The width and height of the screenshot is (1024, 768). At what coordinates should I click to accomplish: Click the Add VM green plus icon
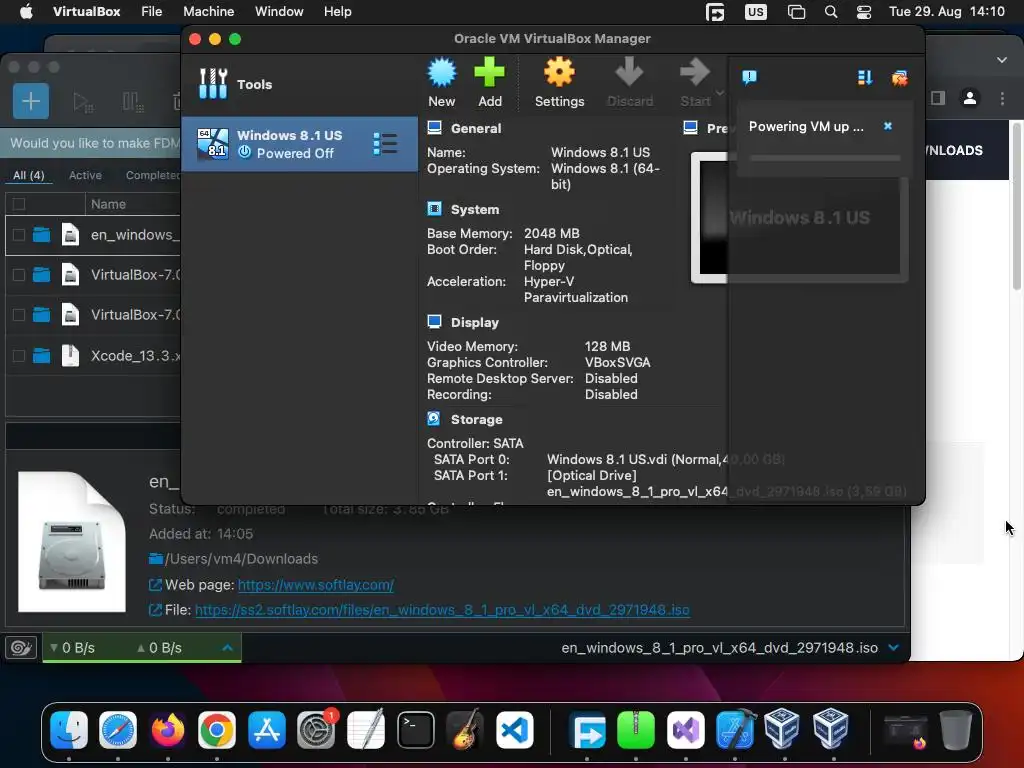pos(490,82)
